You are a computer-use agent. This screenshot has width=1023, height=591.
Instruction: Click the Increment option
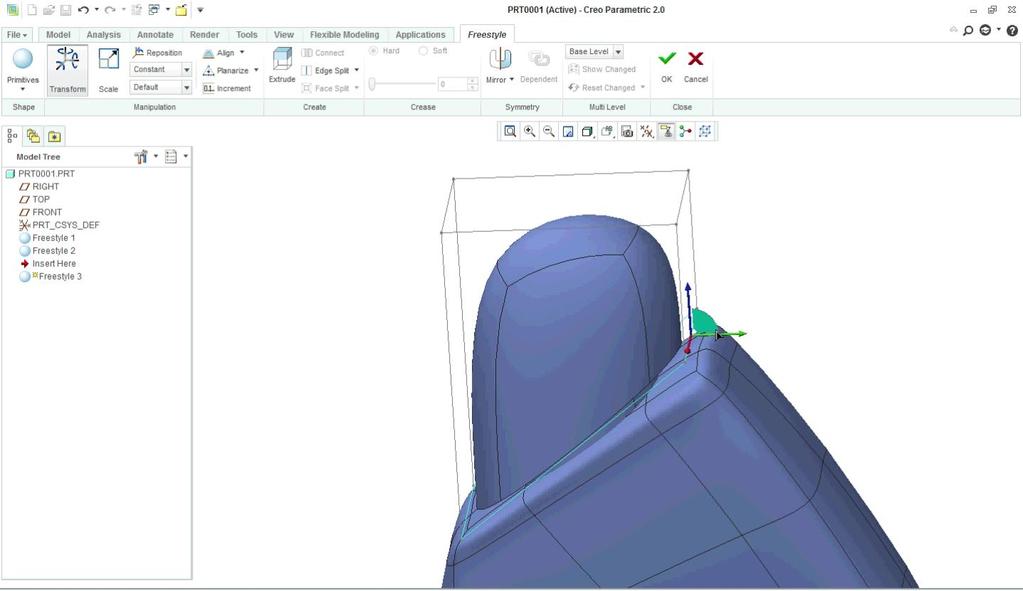click(x=227, y=88)
